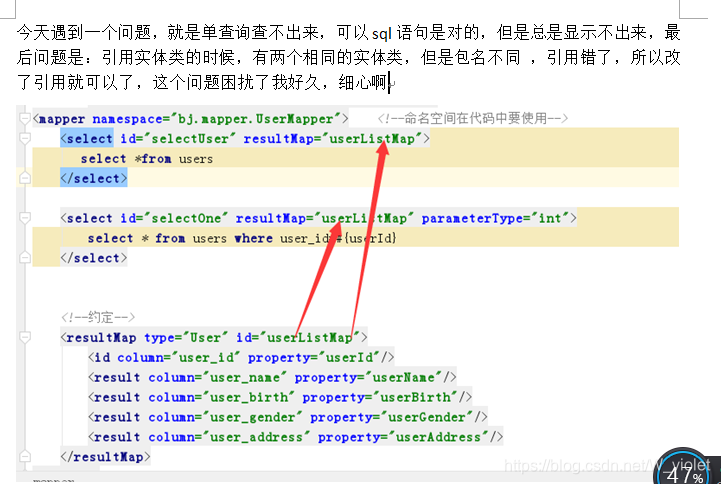Screen dimensions: 721x484
Task: Click the <id column="user_id" line
Action: point(241,357)
